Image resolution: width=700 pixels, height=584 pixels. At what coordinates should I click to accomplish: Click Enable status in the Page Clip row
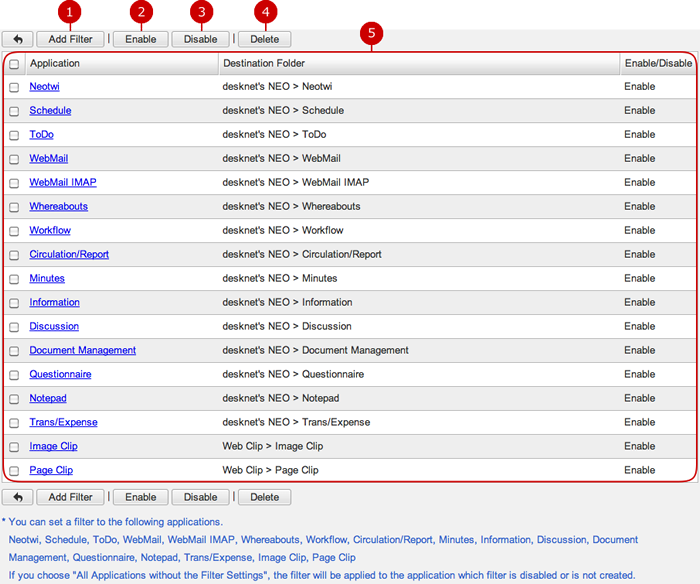pyautogui.click(x=639, y=470)
